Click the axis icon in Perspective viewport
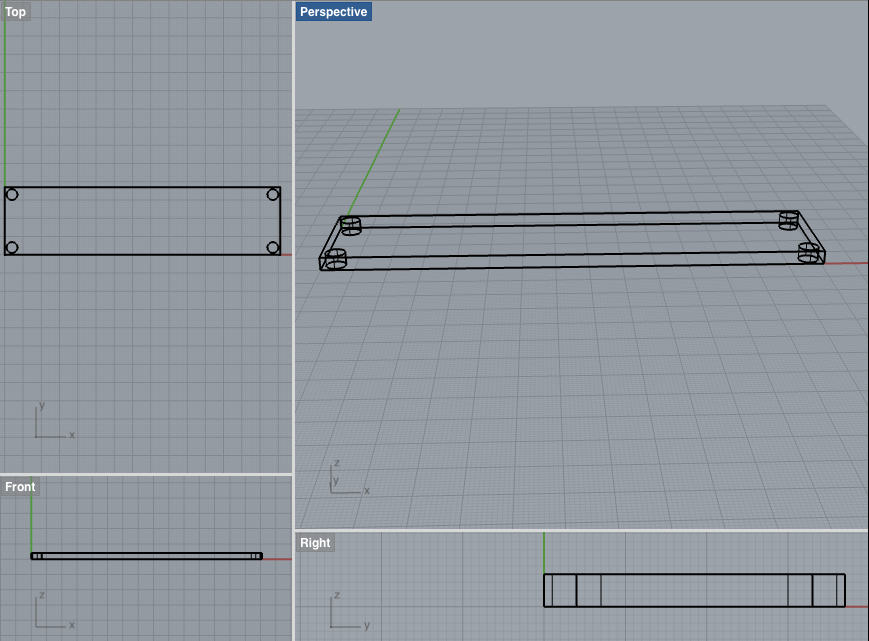The height and width of the screenshot is (641, 869). pyautogui.click(x=349, y=478)
